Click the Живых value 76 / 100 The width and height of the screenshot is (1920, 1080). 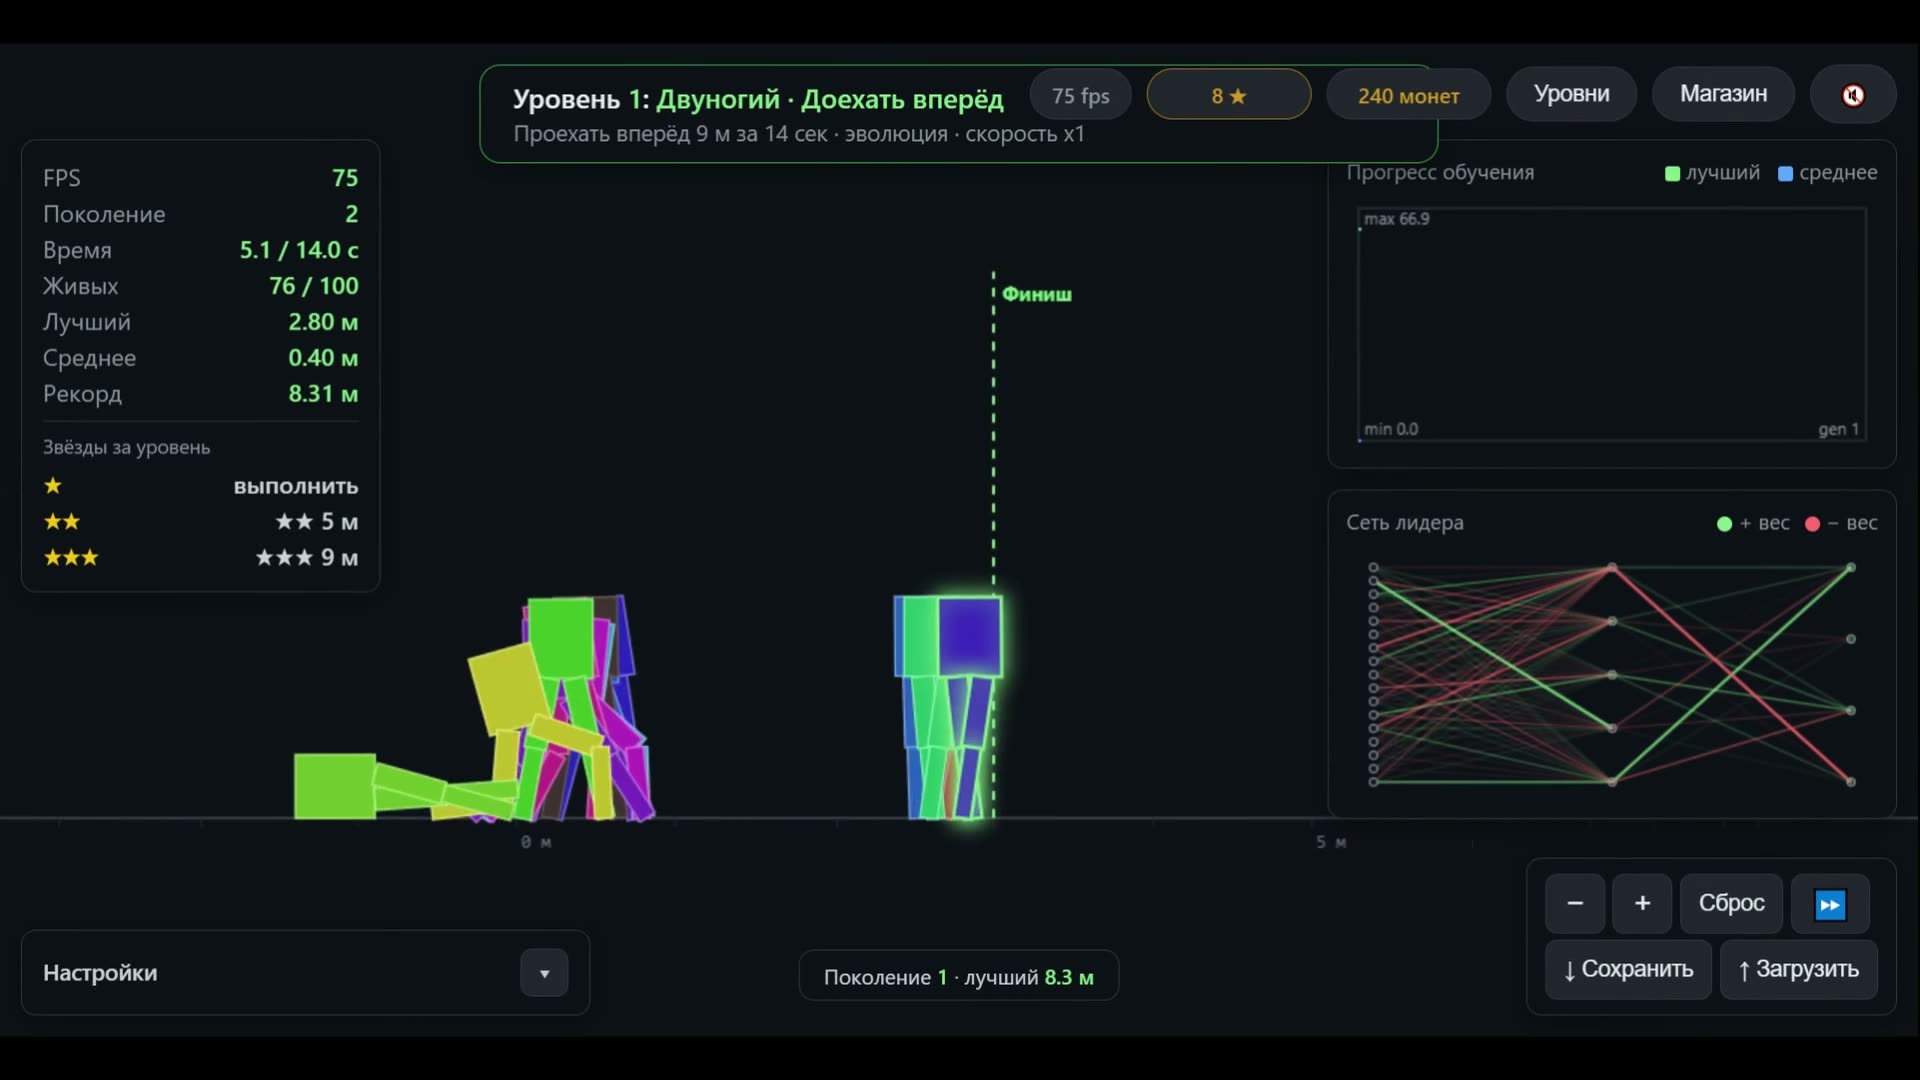(x=313, y=286)
